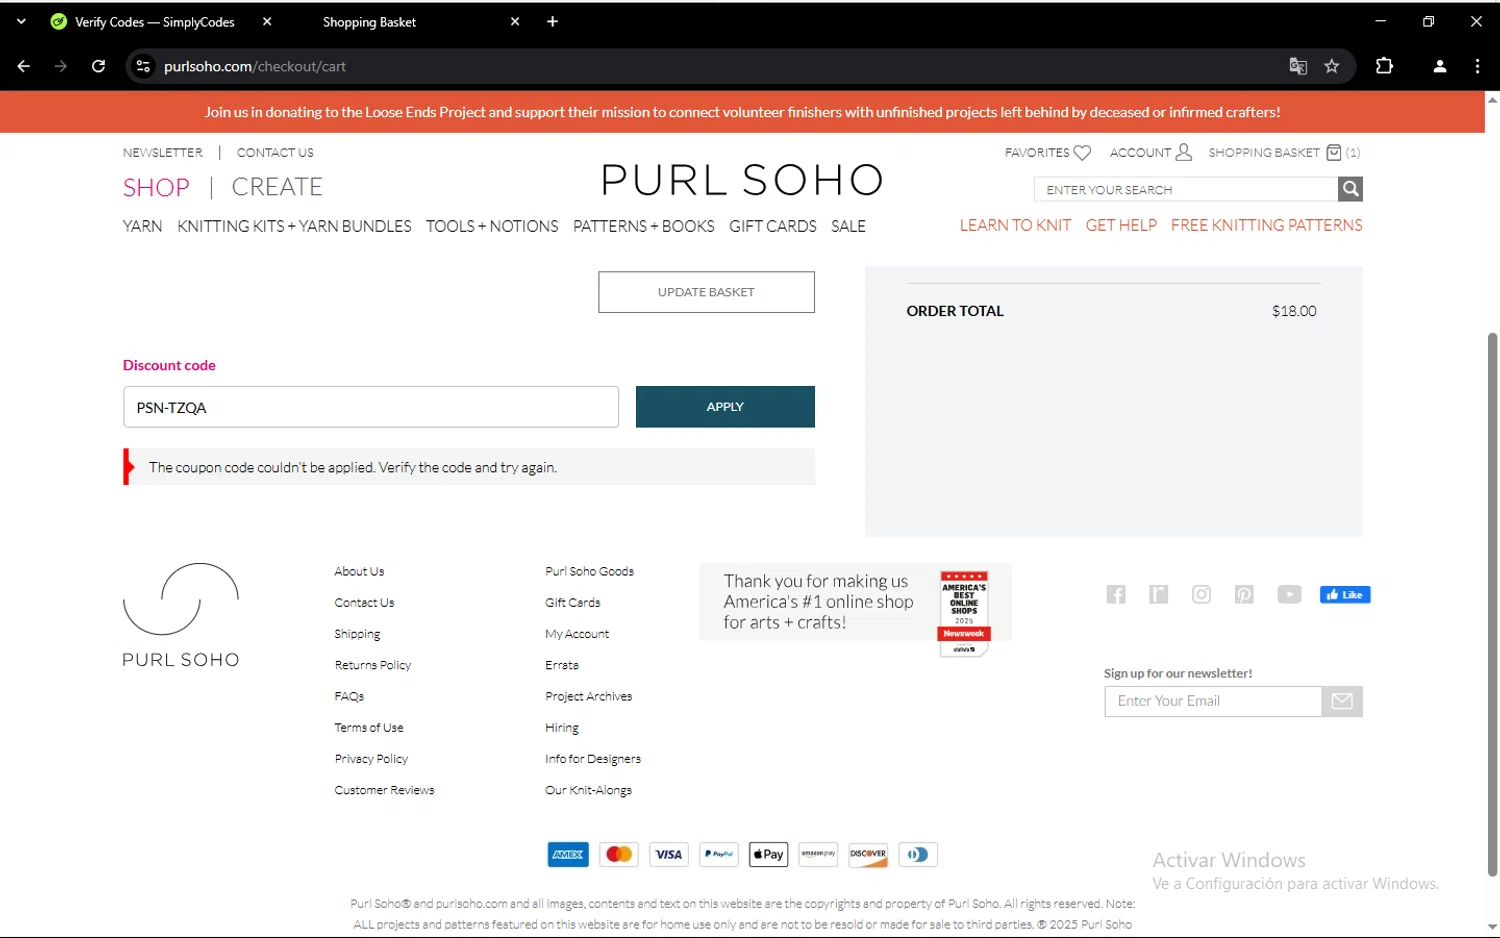
Task: Click the PURL SOHO header logo
Action: pyautogui.click(x=742, y=180)
